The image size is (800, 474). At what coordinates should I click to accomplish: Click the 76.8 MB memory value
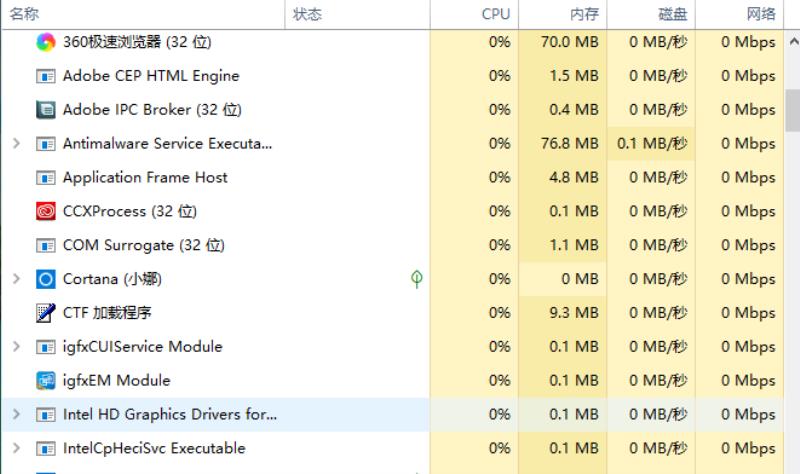tap(569, 144)
